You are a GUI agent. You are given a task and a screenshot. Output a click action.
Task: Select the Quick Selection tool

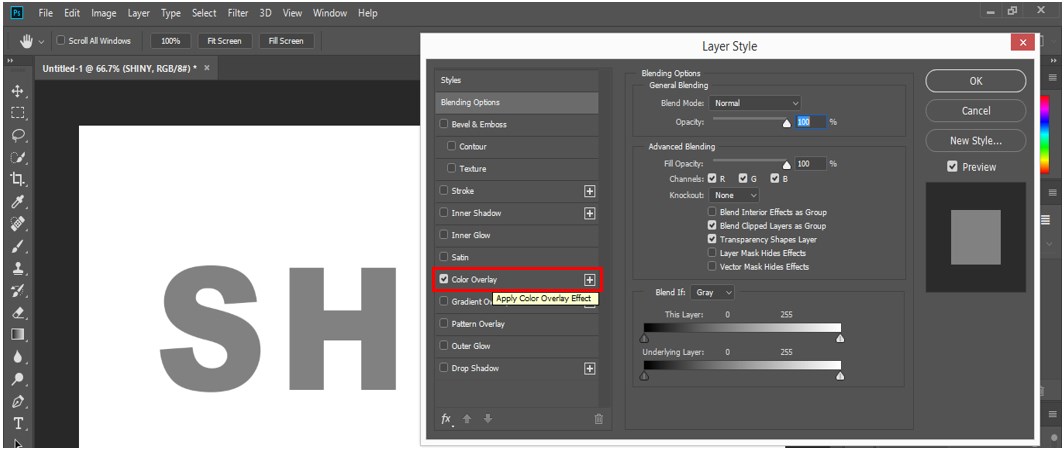[18, 158]
